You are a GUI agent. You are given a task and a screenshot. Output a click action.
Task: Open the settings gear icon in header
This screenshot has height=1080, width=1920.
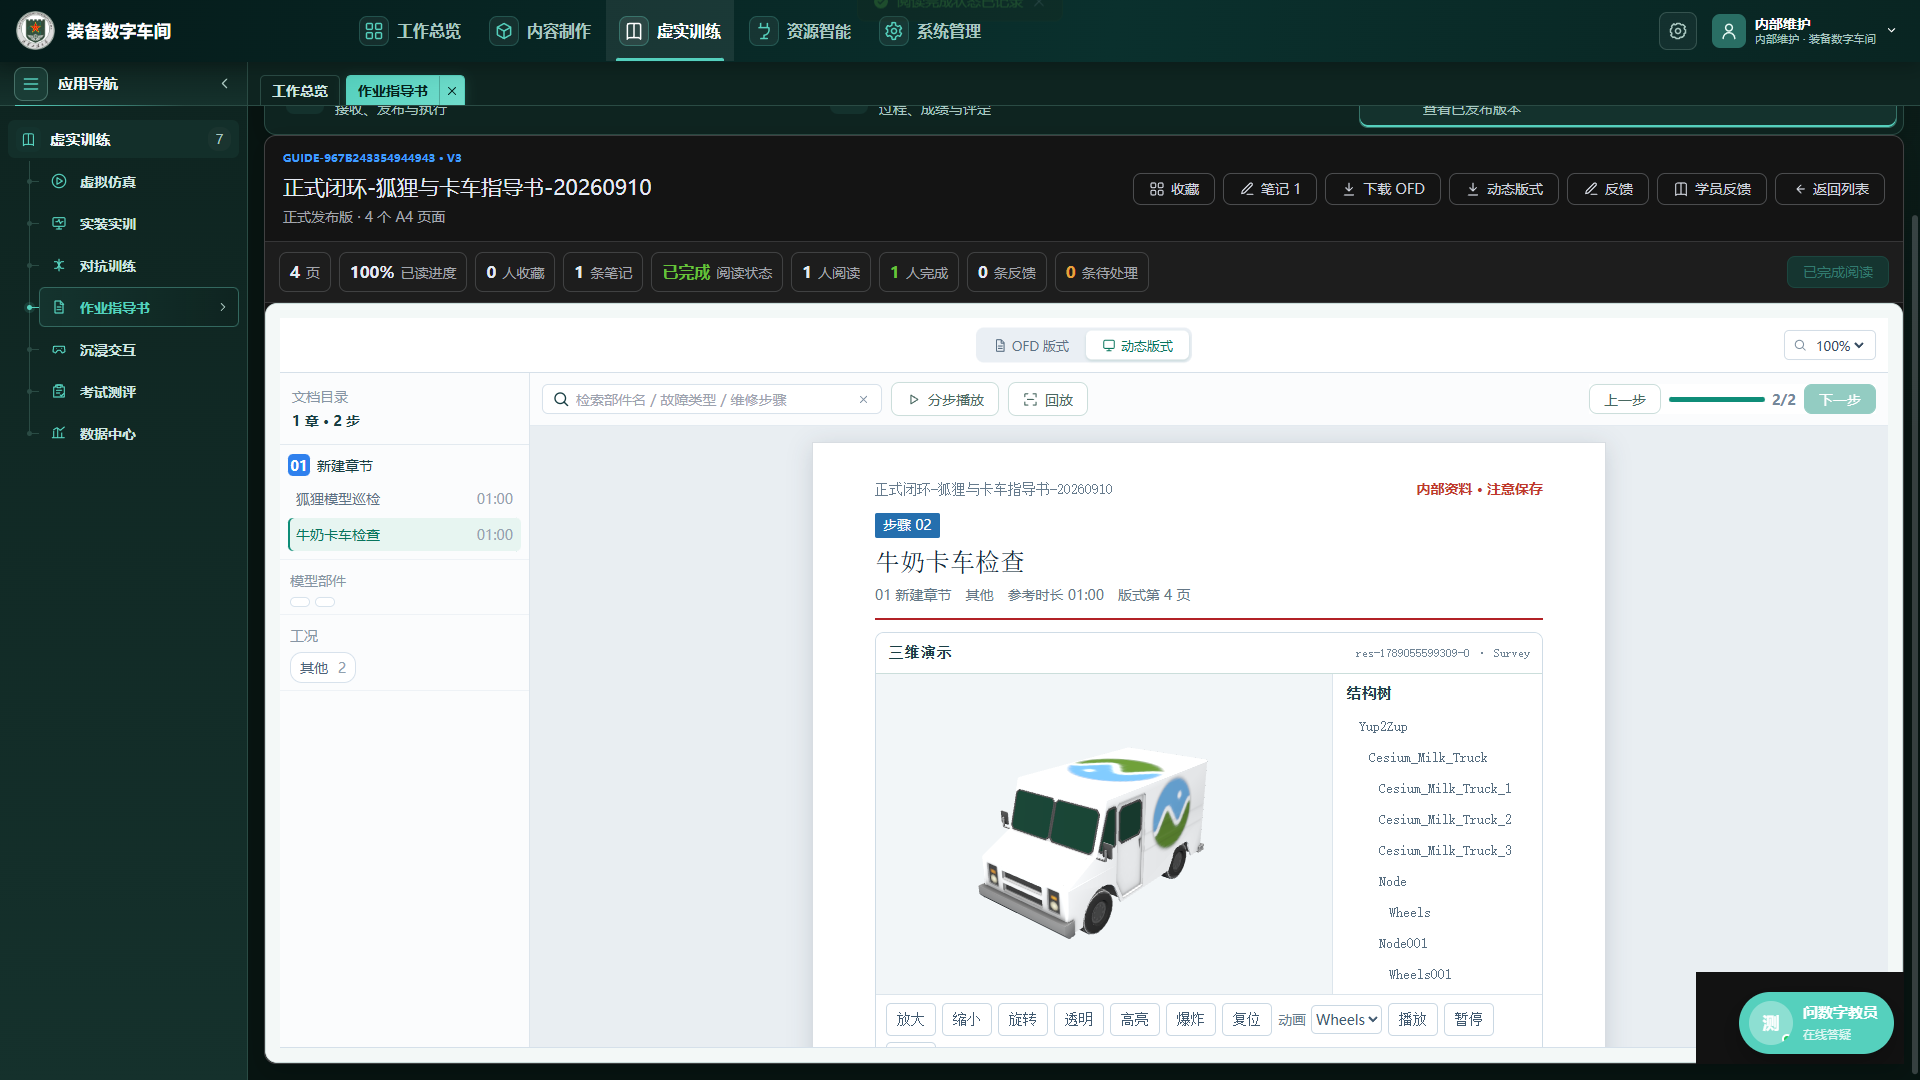[x=1677, y=31]
